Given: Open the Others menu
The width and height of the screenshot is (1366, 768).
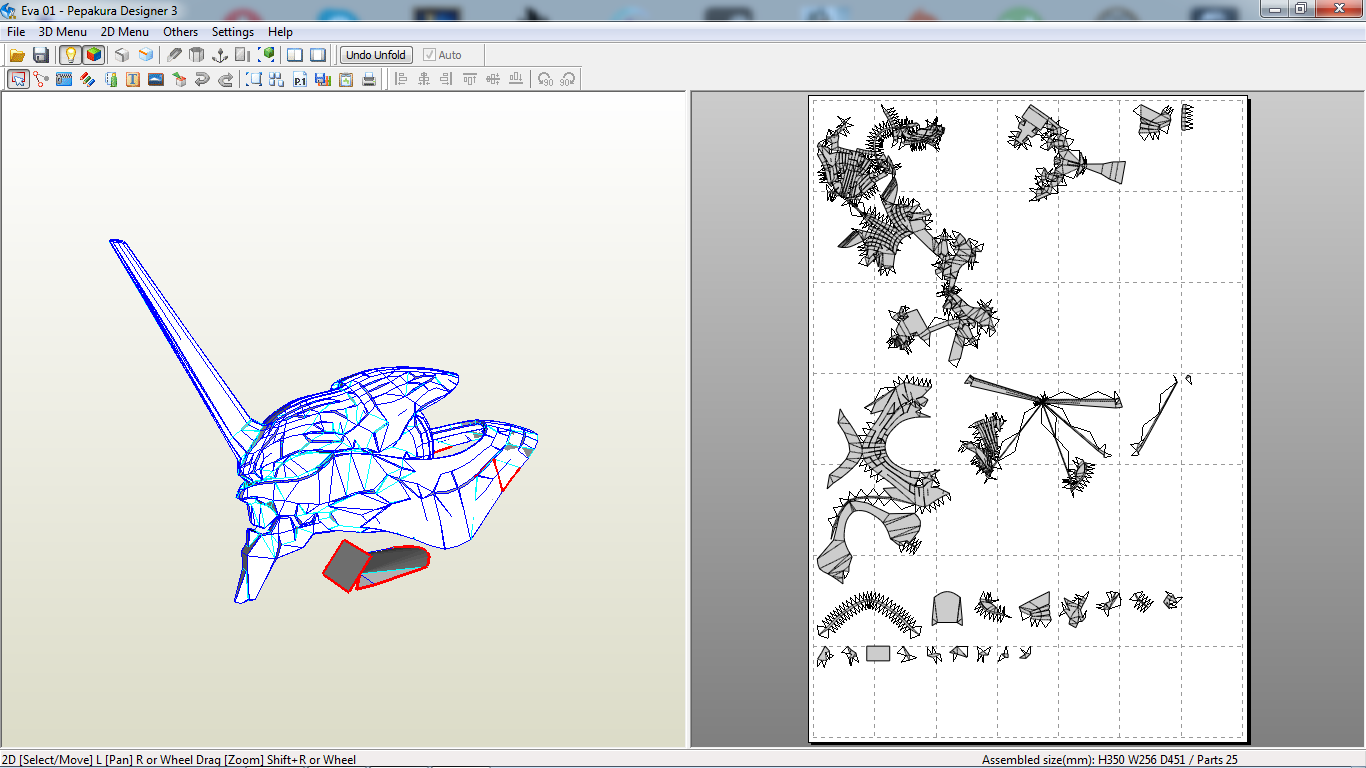Looking at the screenshot, I should click(181, 32).
